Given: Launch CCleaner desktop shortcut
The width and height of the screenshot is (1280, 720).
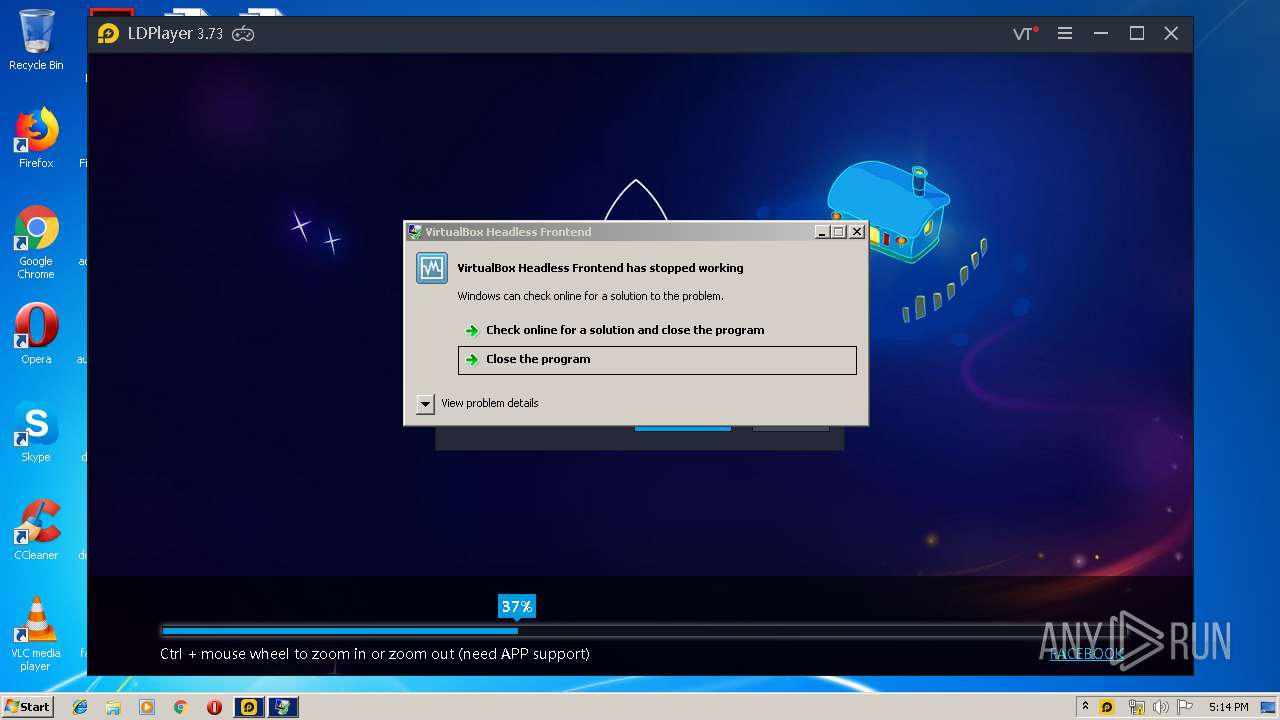Looking at the screenshot, I should coord(36,530).
